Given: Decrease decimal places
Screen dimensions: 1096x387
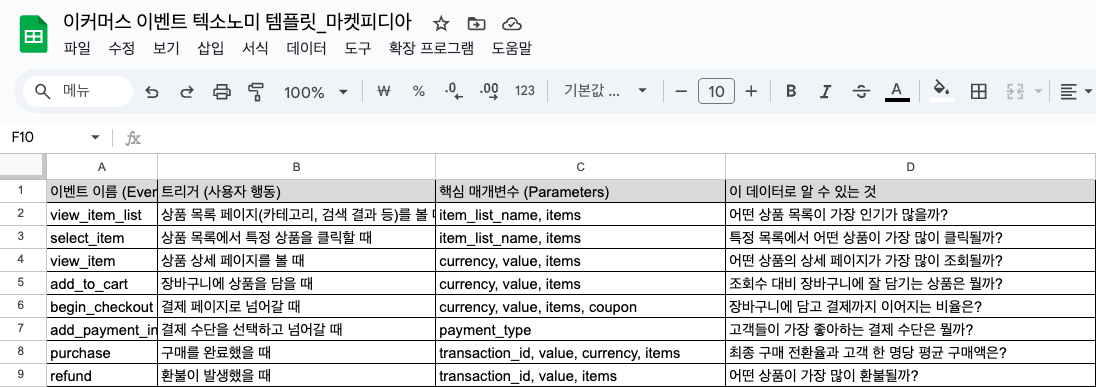Looking at the screenshot, I should click(x=454, y=91).
